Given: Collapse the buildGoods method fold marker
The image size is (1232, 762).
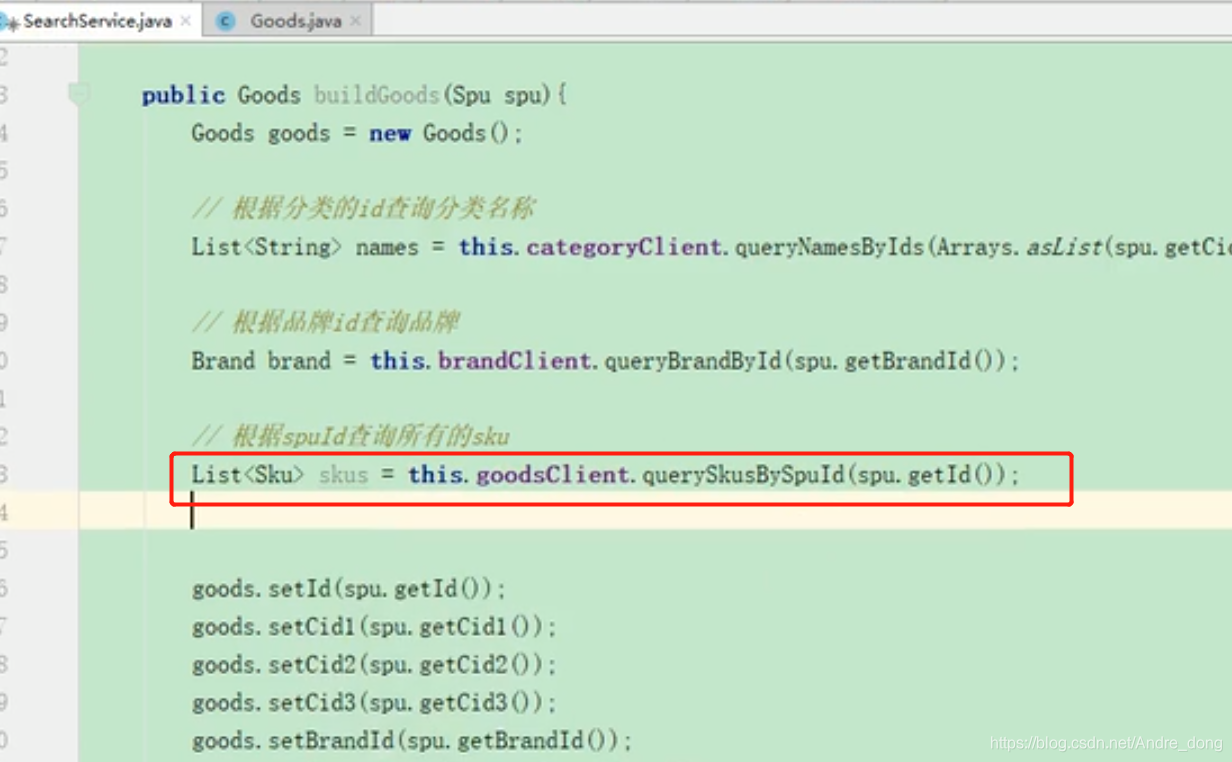Looking at the screenshot, I should (78, 95).
